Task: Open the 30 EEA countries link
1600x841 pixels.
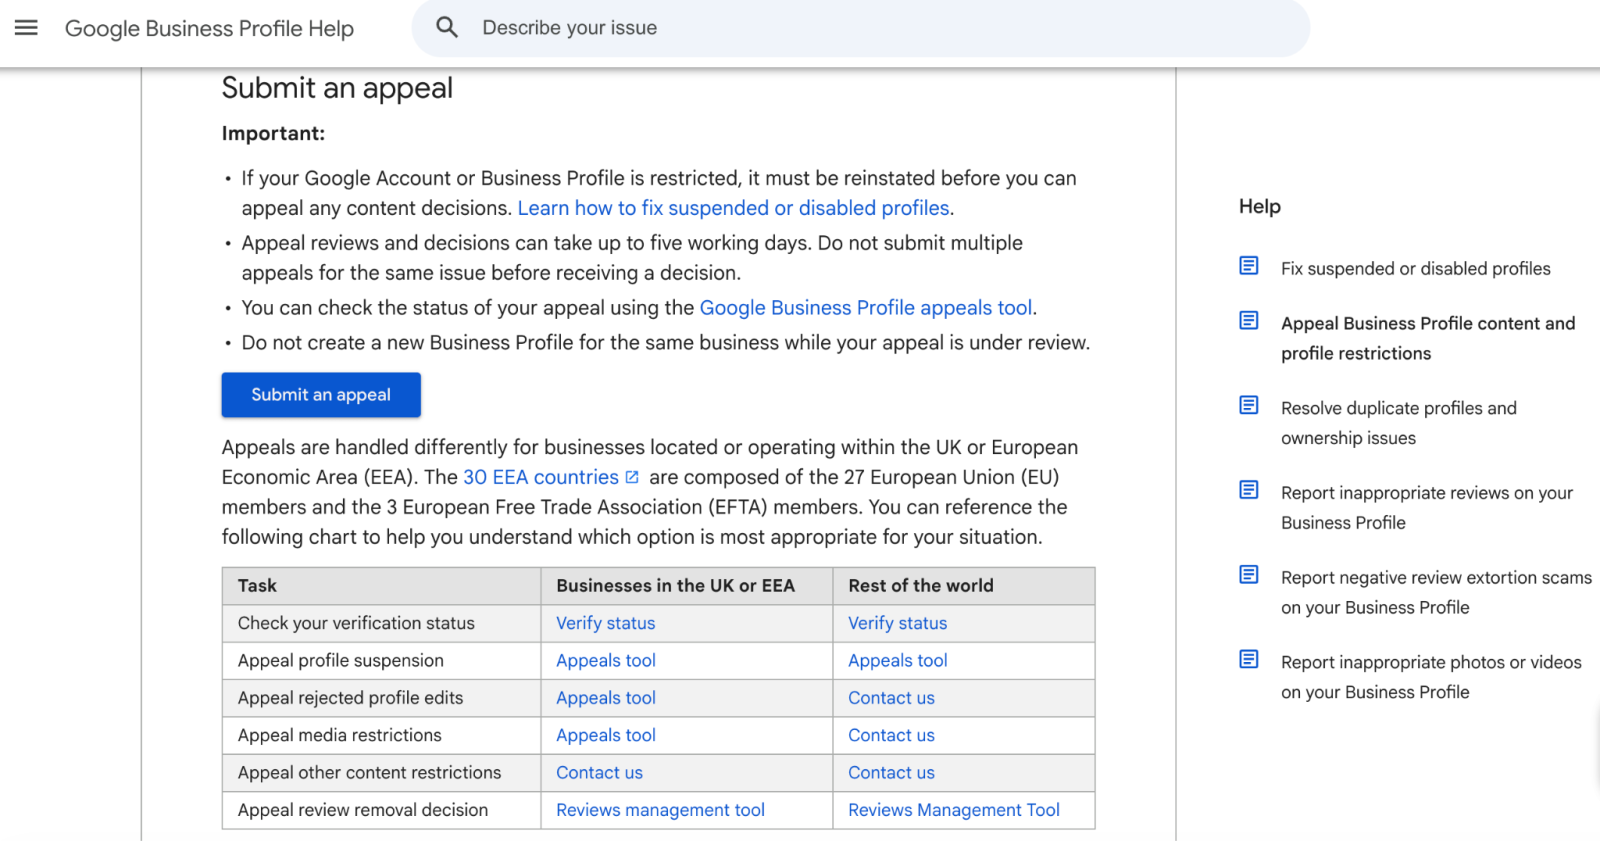Action: click(x=541, y=477)
